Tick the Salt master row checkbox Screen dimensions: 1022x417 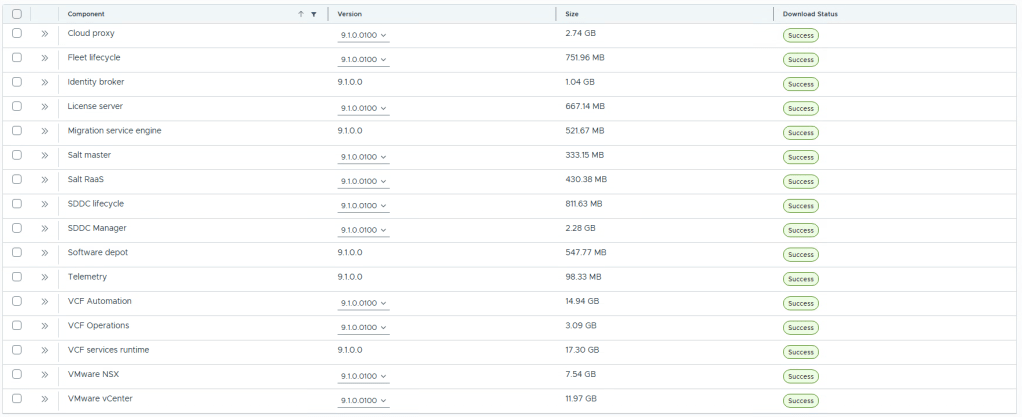(x=17, y=155)
